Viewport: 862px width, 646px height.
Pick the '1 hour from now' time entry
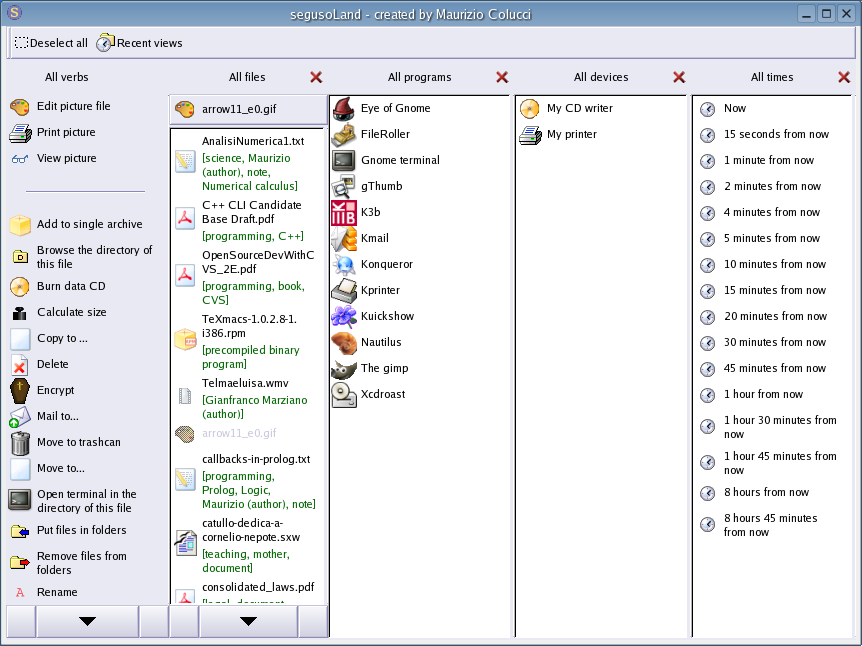[x=765, y=394]
